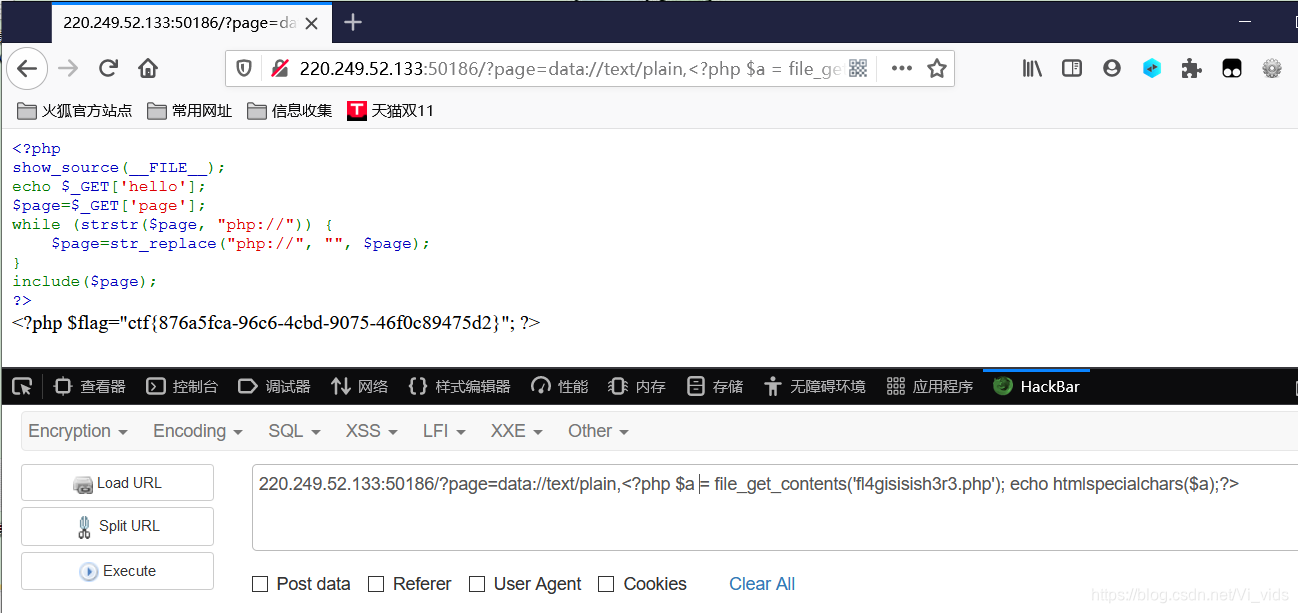The image size is (1298, 613).
Task: Switch to the 性能 performance tab
Action: tap(559, 386)
